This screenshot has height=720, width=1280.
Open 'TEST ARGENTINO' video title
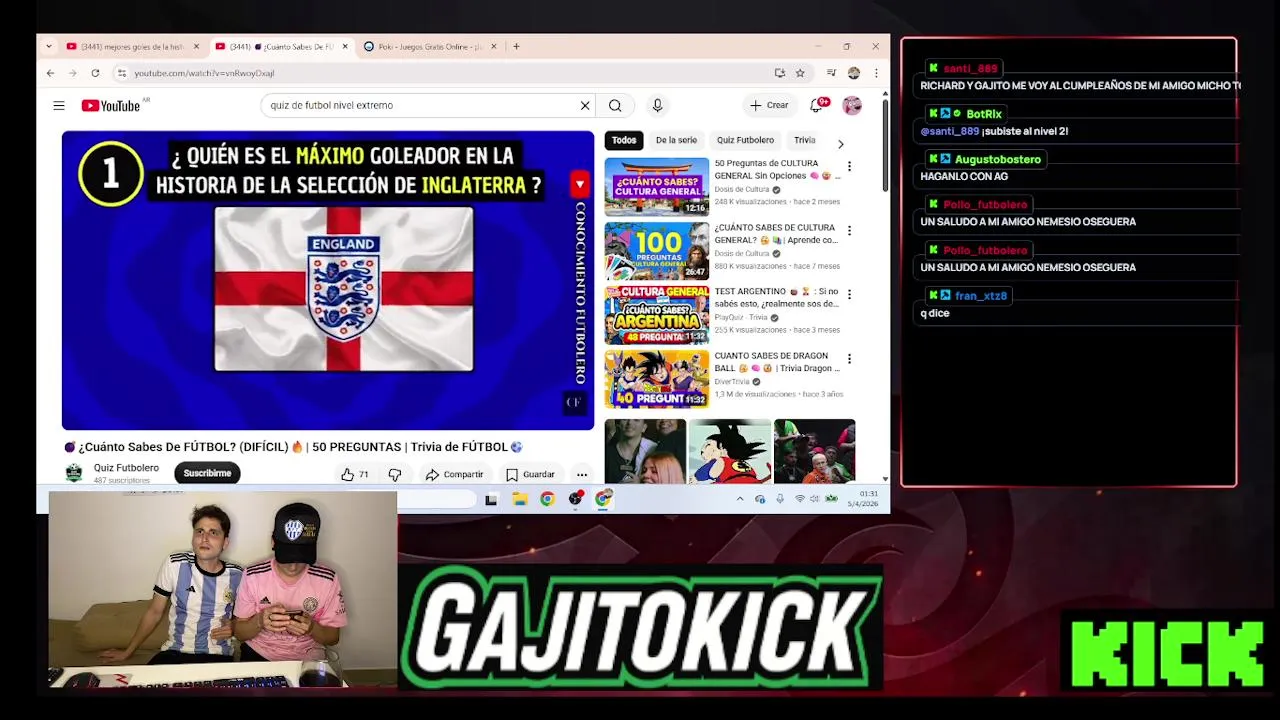pyautogui.click(x=777, y=297)
